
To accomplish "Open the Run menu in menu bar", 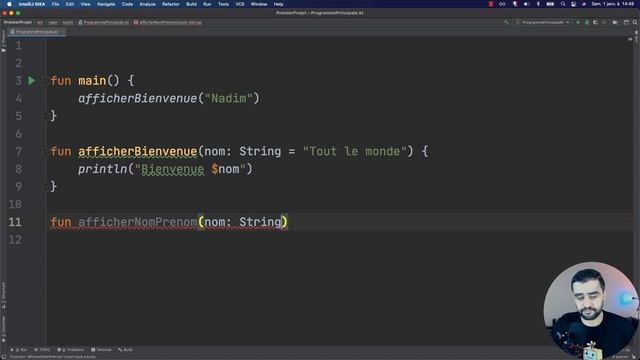I will point(207,4).
